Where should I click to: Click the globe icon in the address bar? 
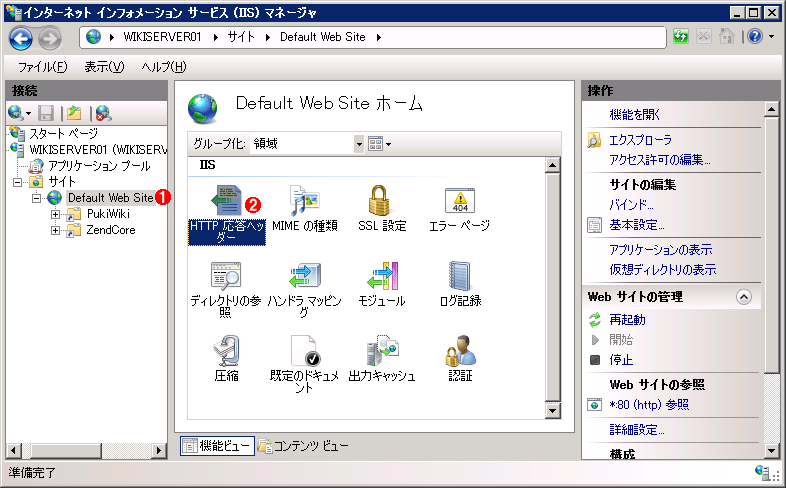coord(93,37)
